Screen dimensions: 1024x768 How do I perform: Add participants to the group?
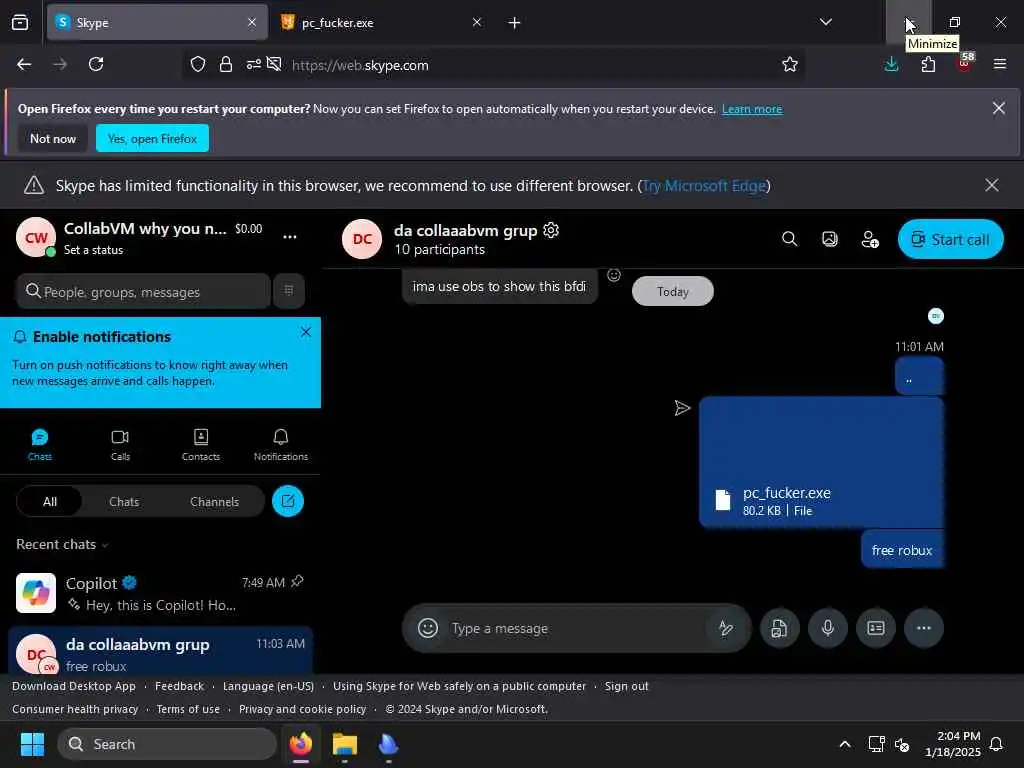point(870,239)
